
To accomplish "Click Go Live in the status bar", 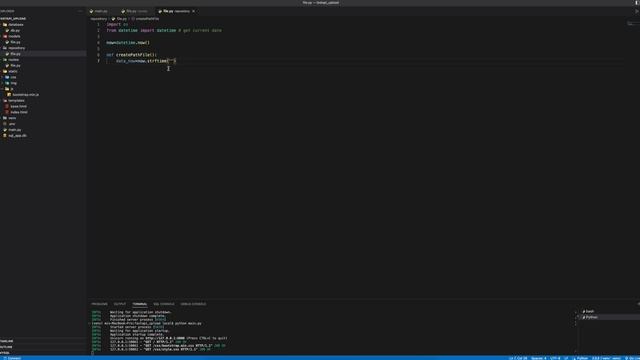I will click(x=632, y=358).
